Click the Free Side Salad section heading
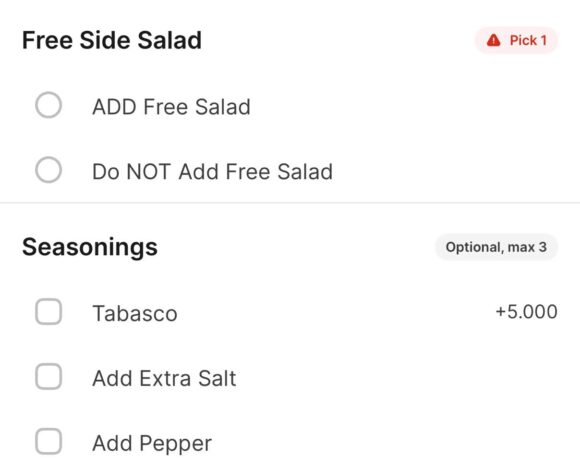The width and height of the screenshot is (580, 471). coord(112,40)
